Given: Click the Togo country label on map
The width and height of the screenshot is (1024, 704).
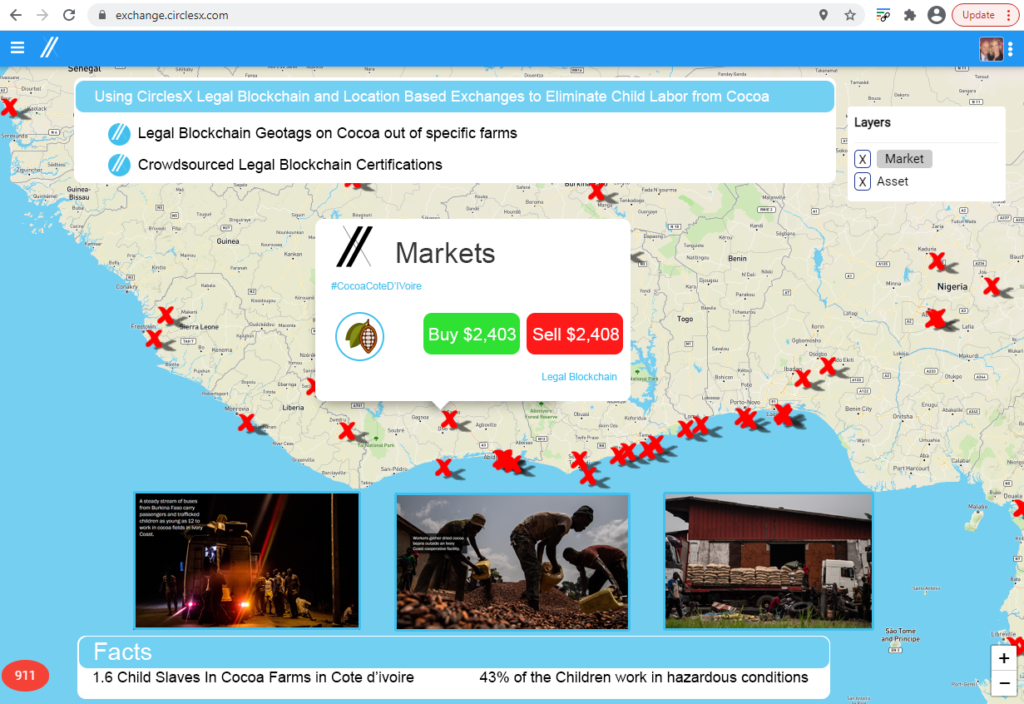Looking at the screenshot, I should pyautogui.click(x=685, y=319).
